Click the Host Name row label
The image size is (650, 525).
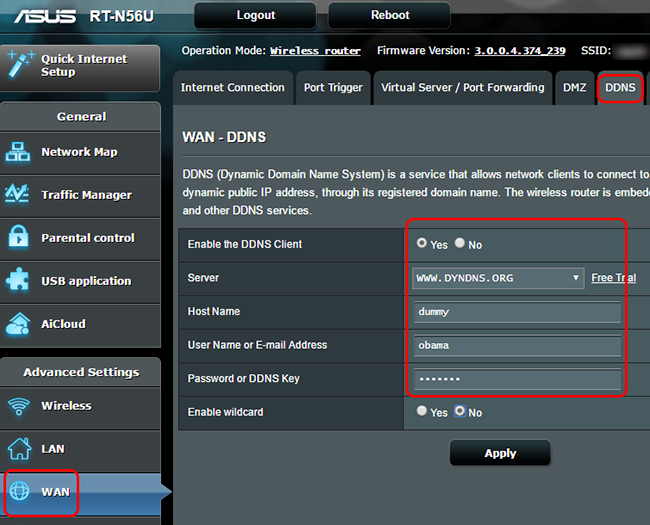click(214, 311)
